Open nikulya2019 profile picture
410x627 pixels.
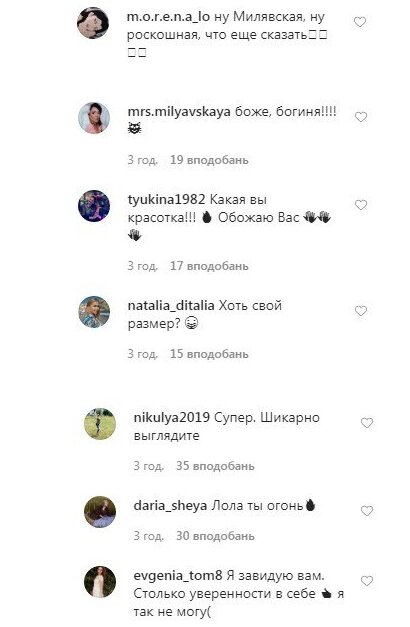point(100,424)
